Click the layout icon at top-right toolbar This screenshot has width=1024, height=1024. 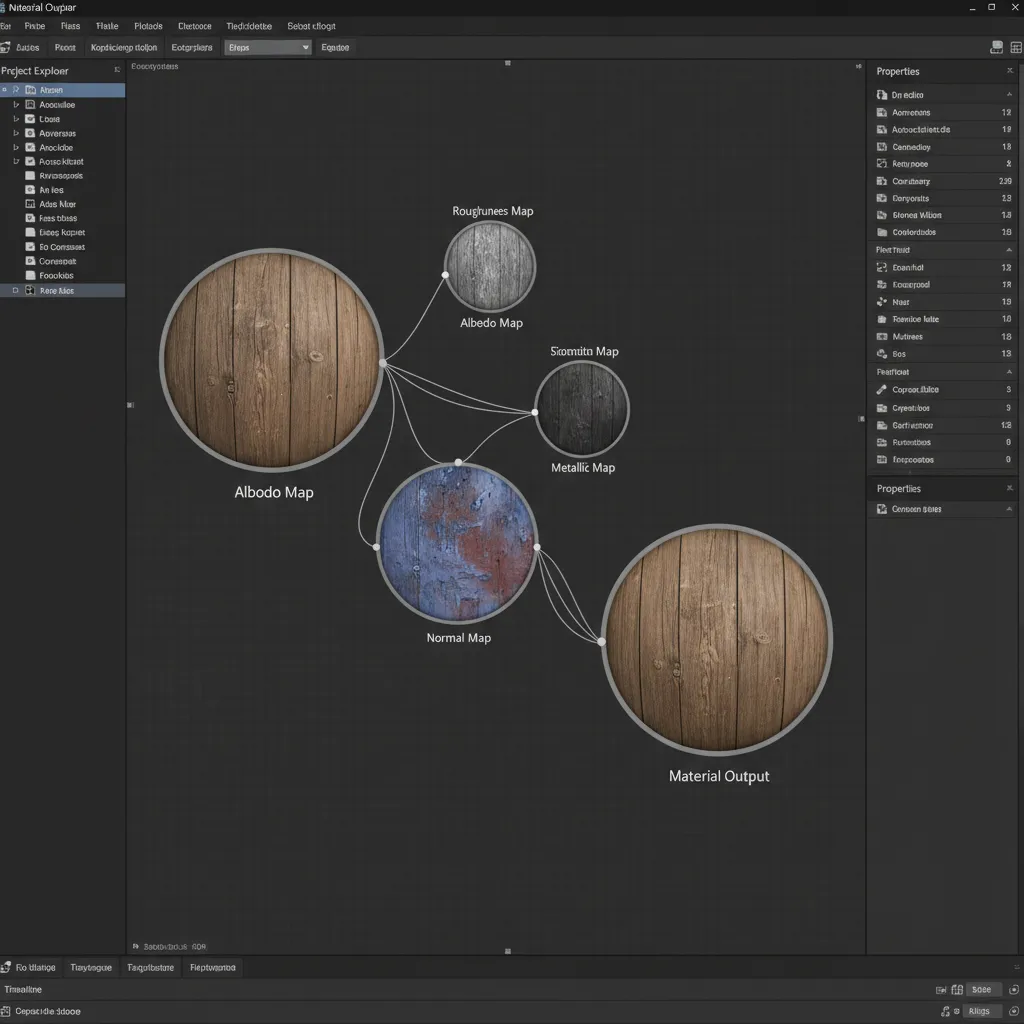click(x=997, y=47)
